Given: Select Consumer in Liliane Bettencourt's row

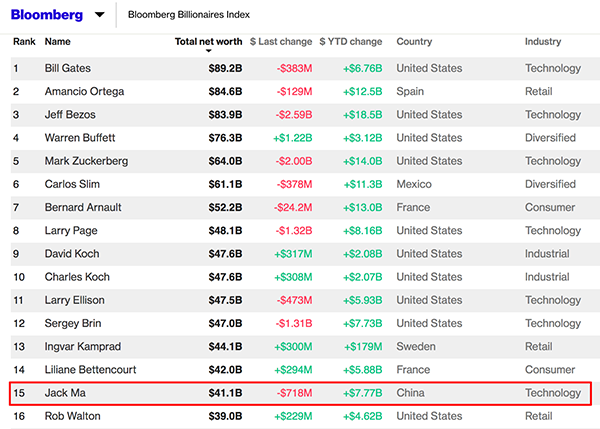Looking at the screenshot, I should pyautogui.click(x=550, y=370).
